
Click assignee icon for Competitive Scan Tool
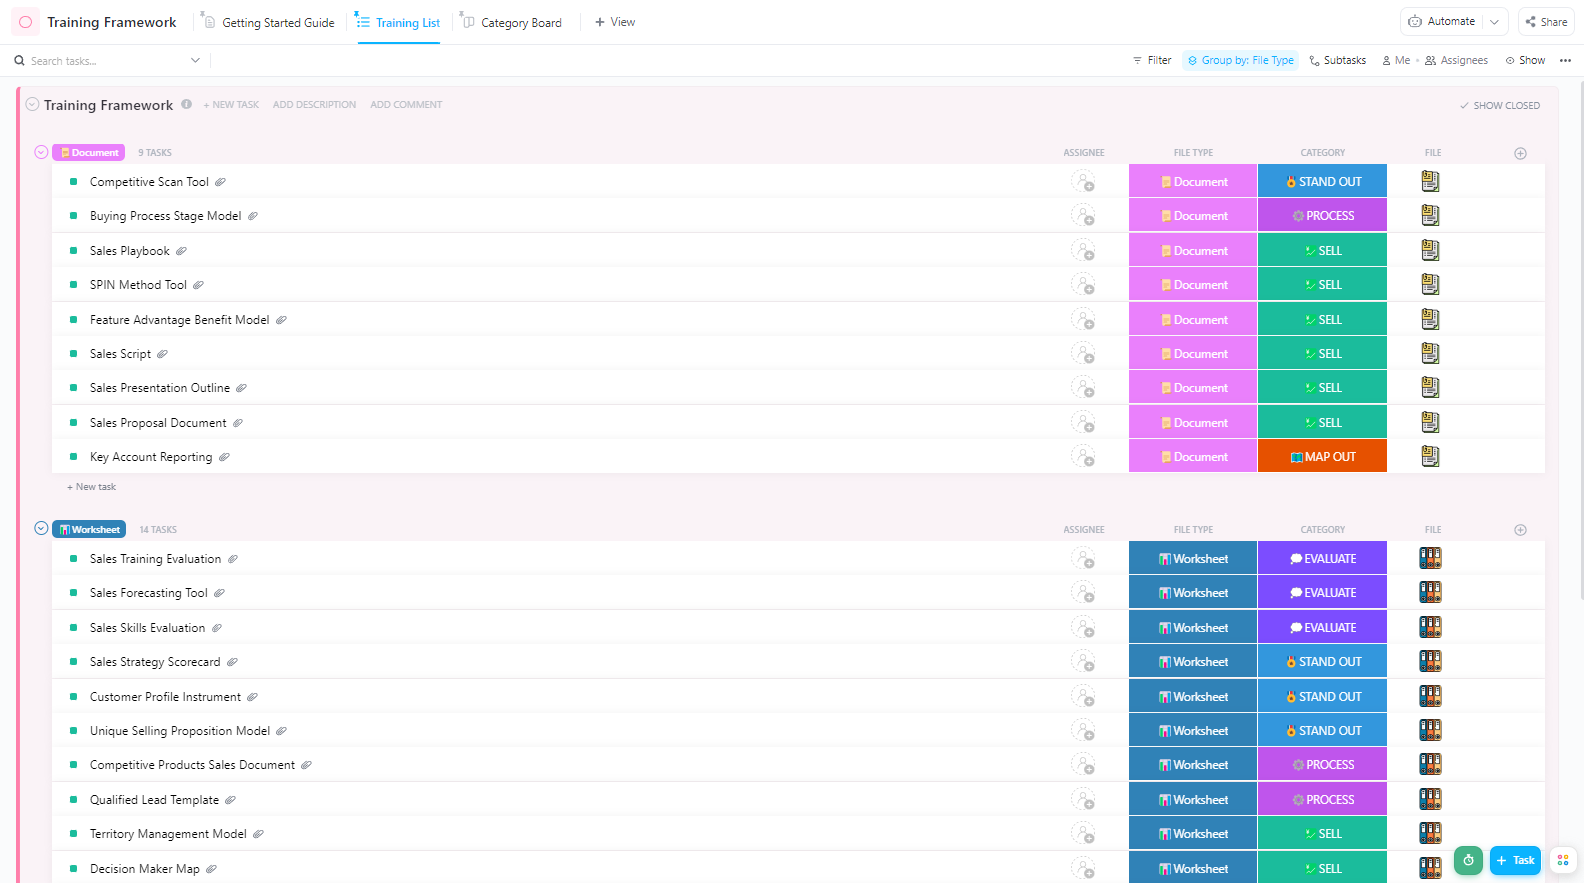(1083, 182)
